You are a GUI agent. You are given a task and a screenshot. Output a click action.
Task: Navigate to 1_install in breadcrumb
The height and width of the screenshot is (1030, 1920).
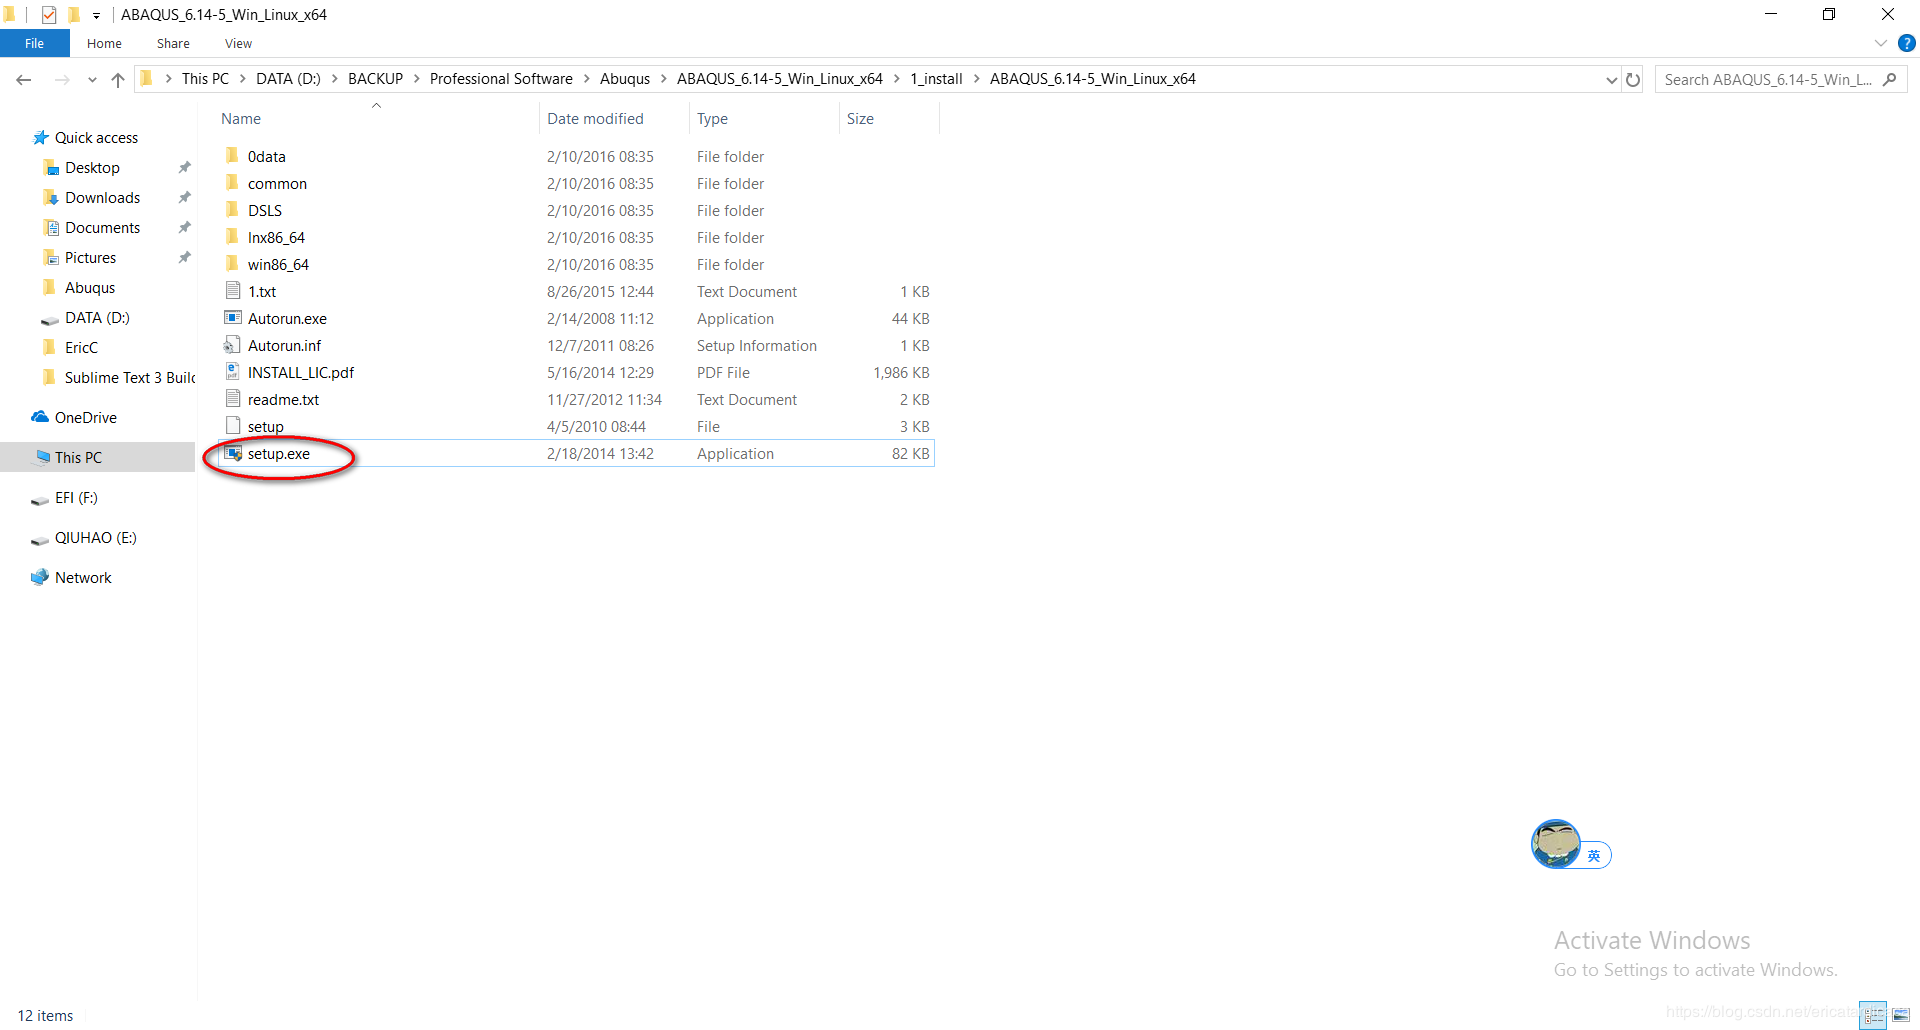(936, 79)
